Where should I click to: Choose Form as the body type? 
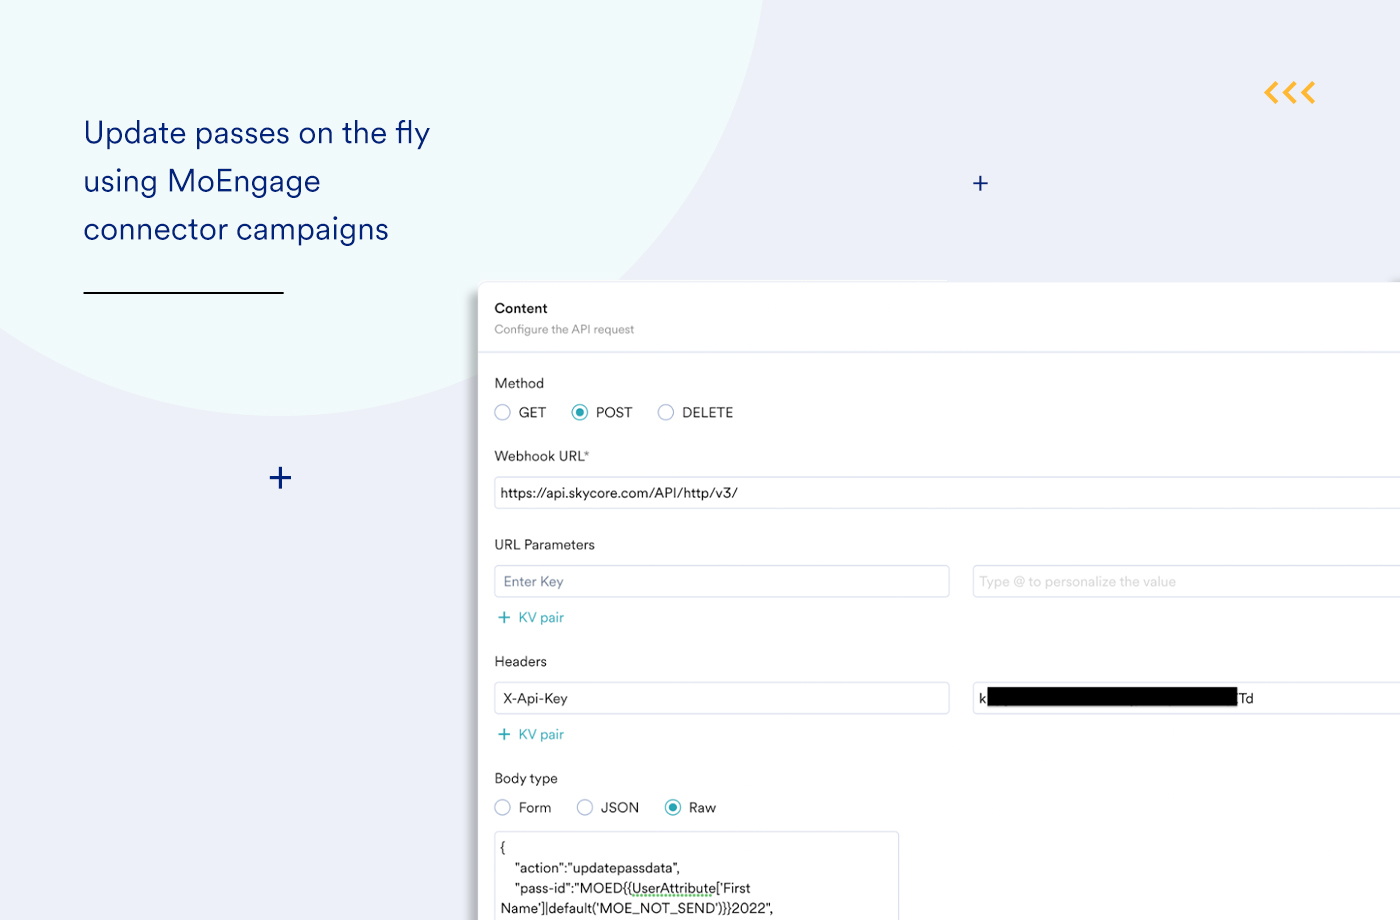502,807
